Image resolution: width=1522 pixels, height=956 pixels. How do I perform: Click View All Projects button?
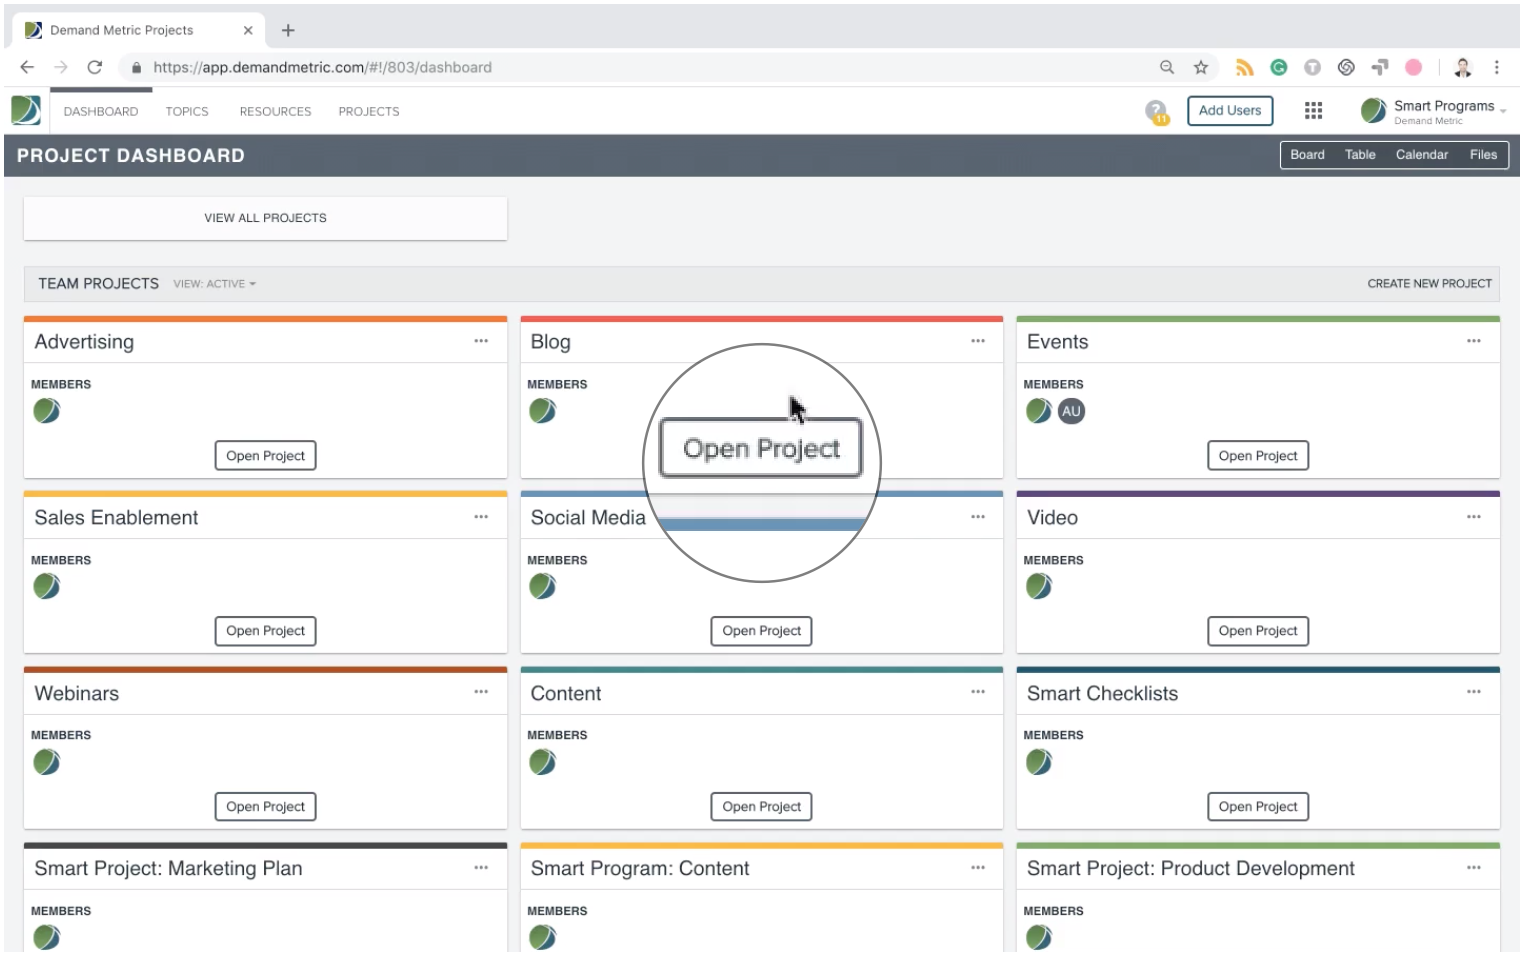point(265,218)
